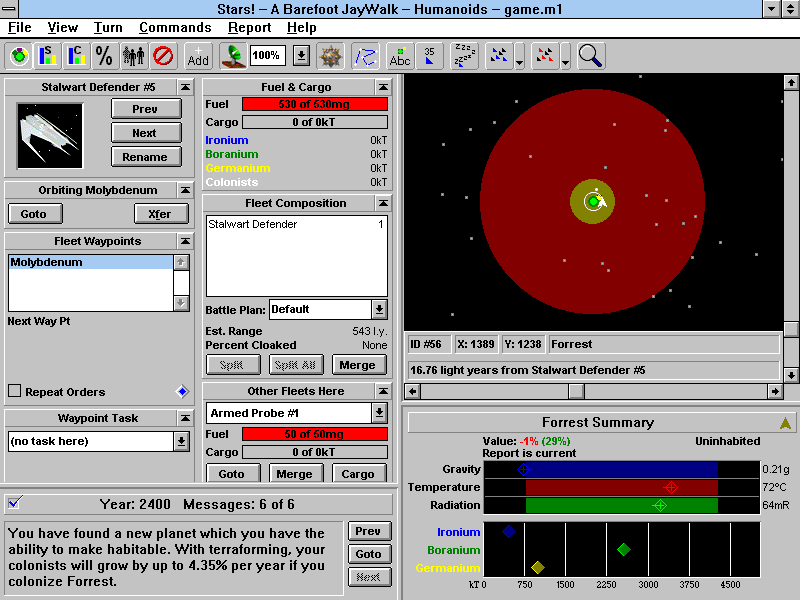Viewport: 800px width, 600px height.
Task: Toggle ship count display
Action: point(429,56)
